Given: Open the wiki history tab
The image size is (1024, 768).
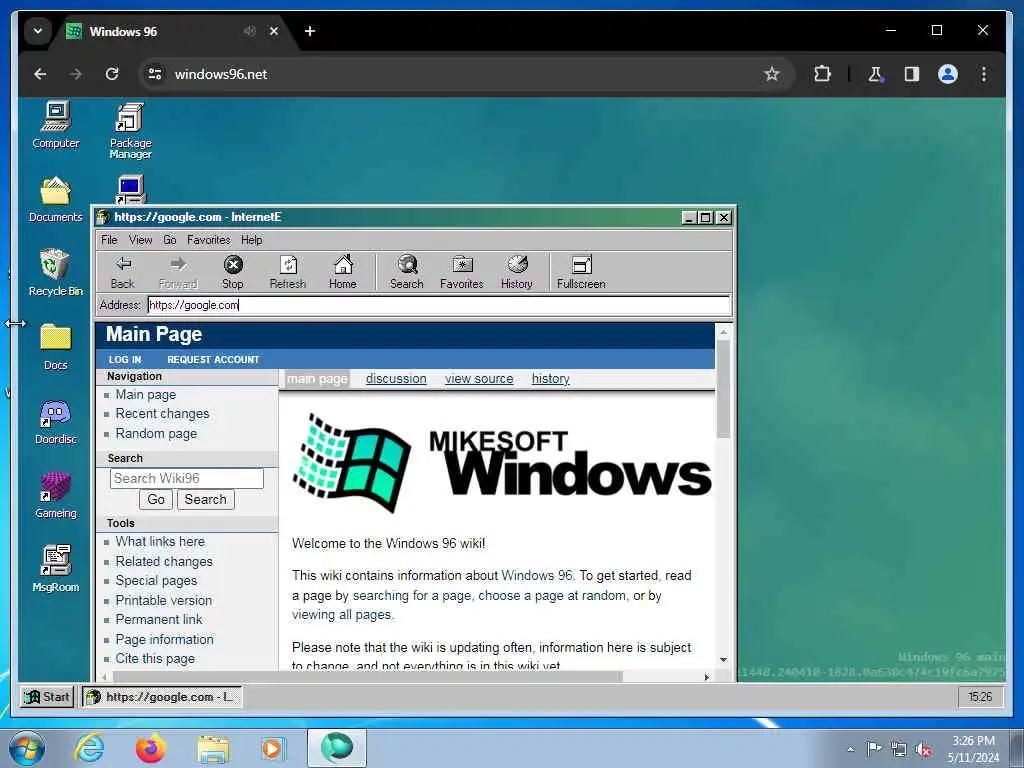Looking at the screenshot, I should [551, 379].
